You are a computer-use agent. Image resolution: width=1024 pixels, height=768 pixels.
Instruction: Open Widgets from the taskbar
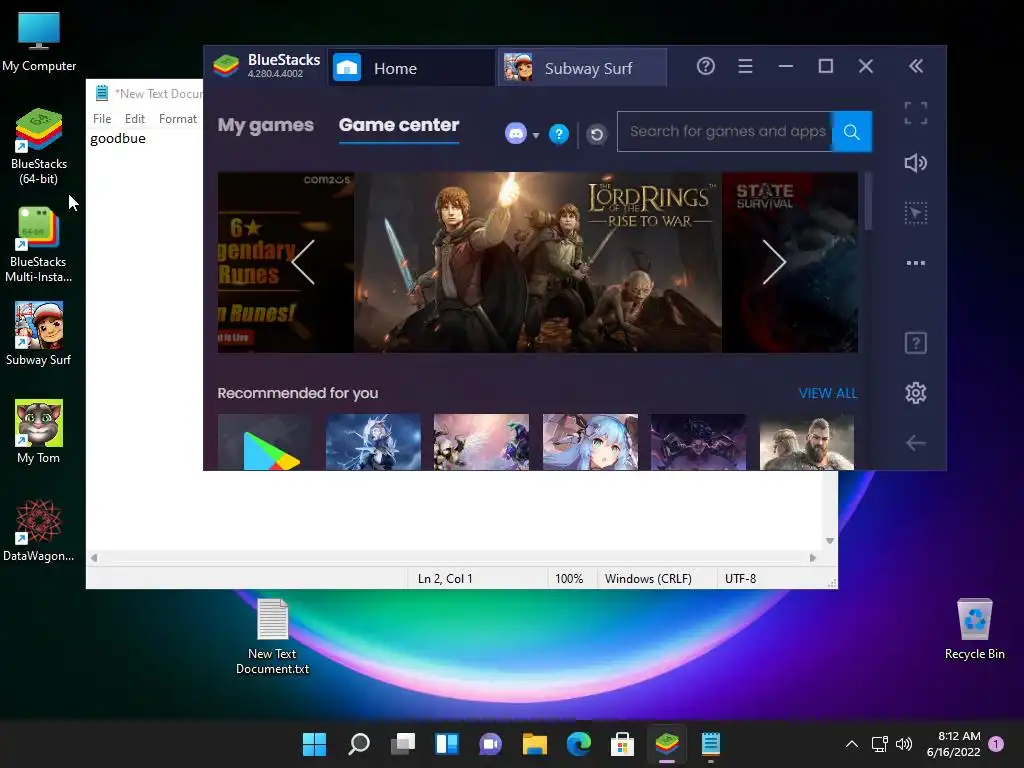click(x=447, y=744)
